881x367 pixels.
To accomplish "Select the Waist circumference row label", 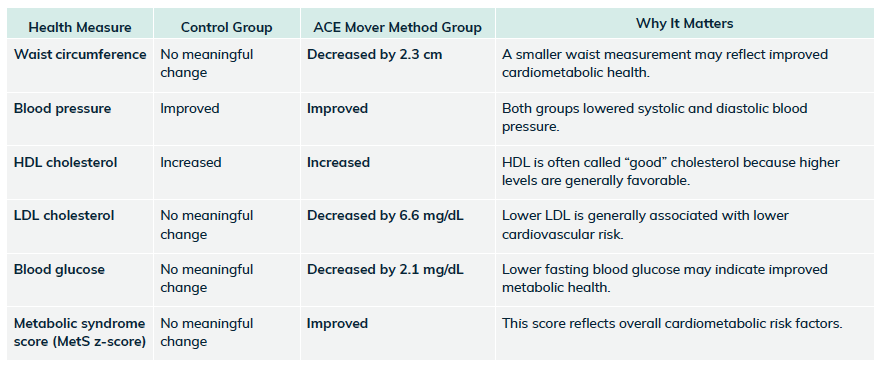I will [80, 55].
